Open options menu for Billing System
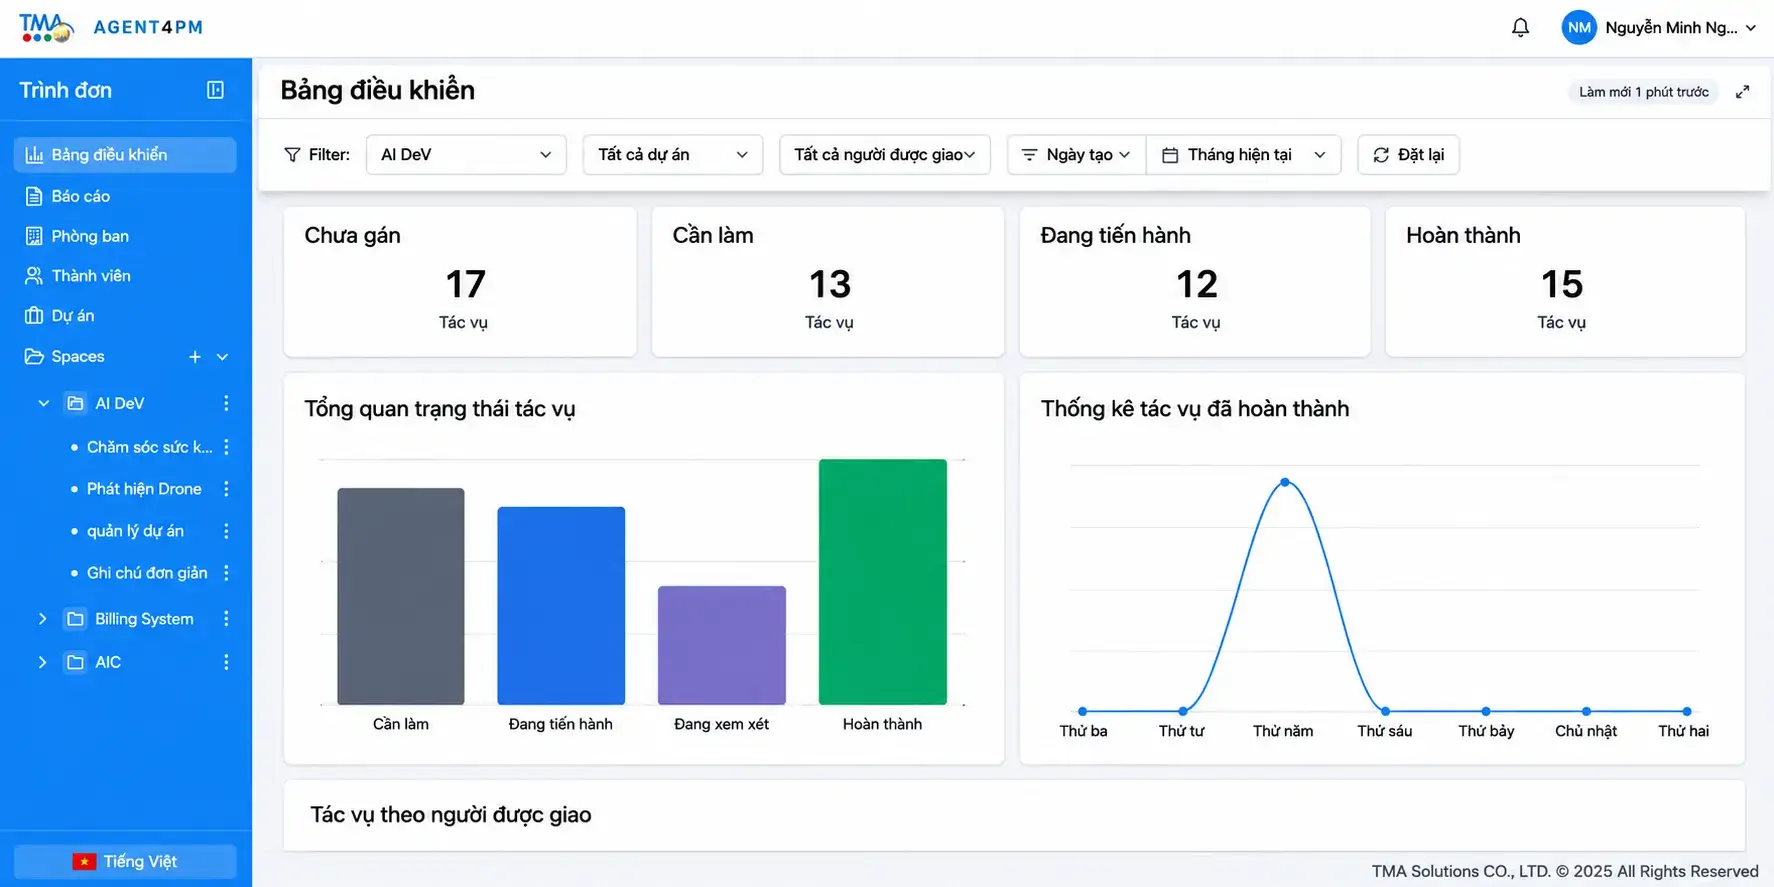1774x887 pixels. pyautogui.click(x=226, y=619)
